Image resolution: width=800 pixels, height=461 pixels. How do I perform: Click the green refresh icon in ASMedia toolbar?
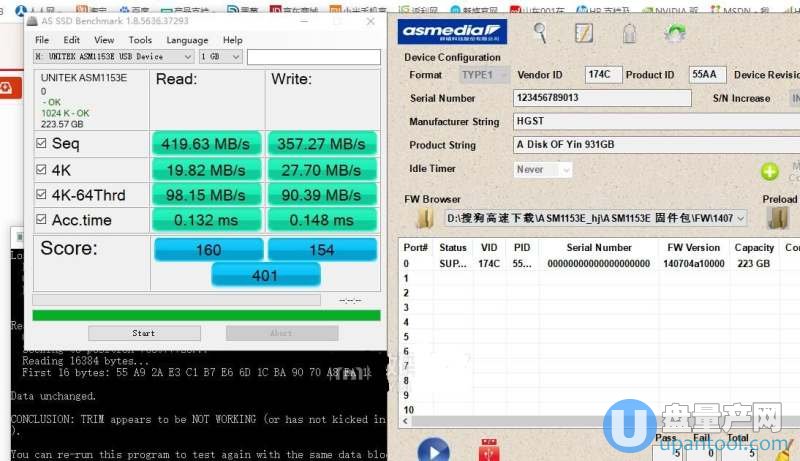[x=675, y=32]
